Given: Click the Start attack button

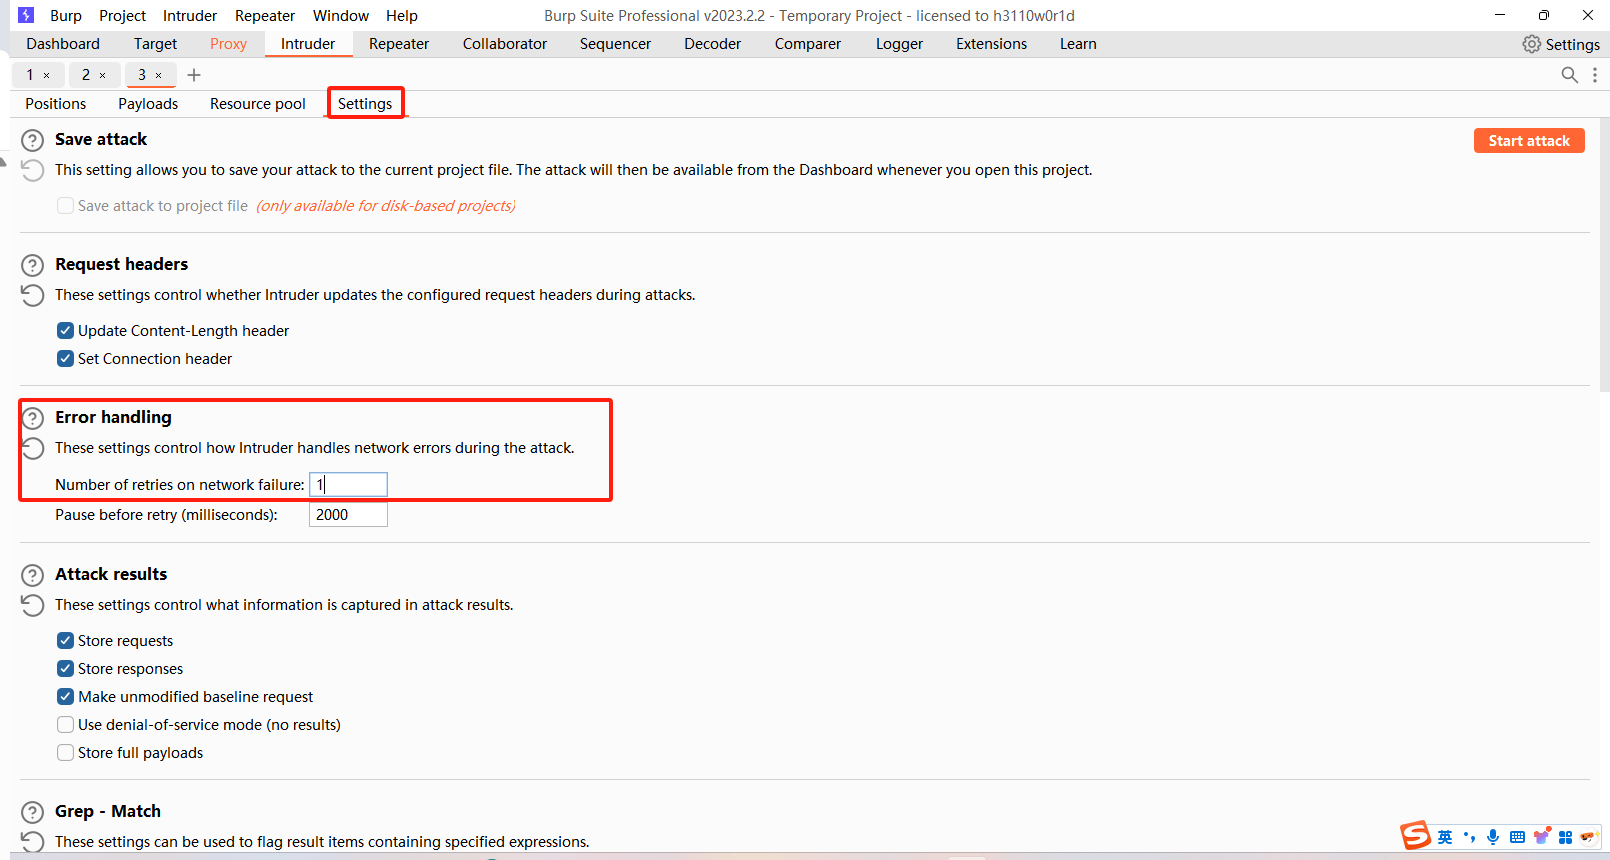Looking at the screenshot, I should pos(1529,141).
